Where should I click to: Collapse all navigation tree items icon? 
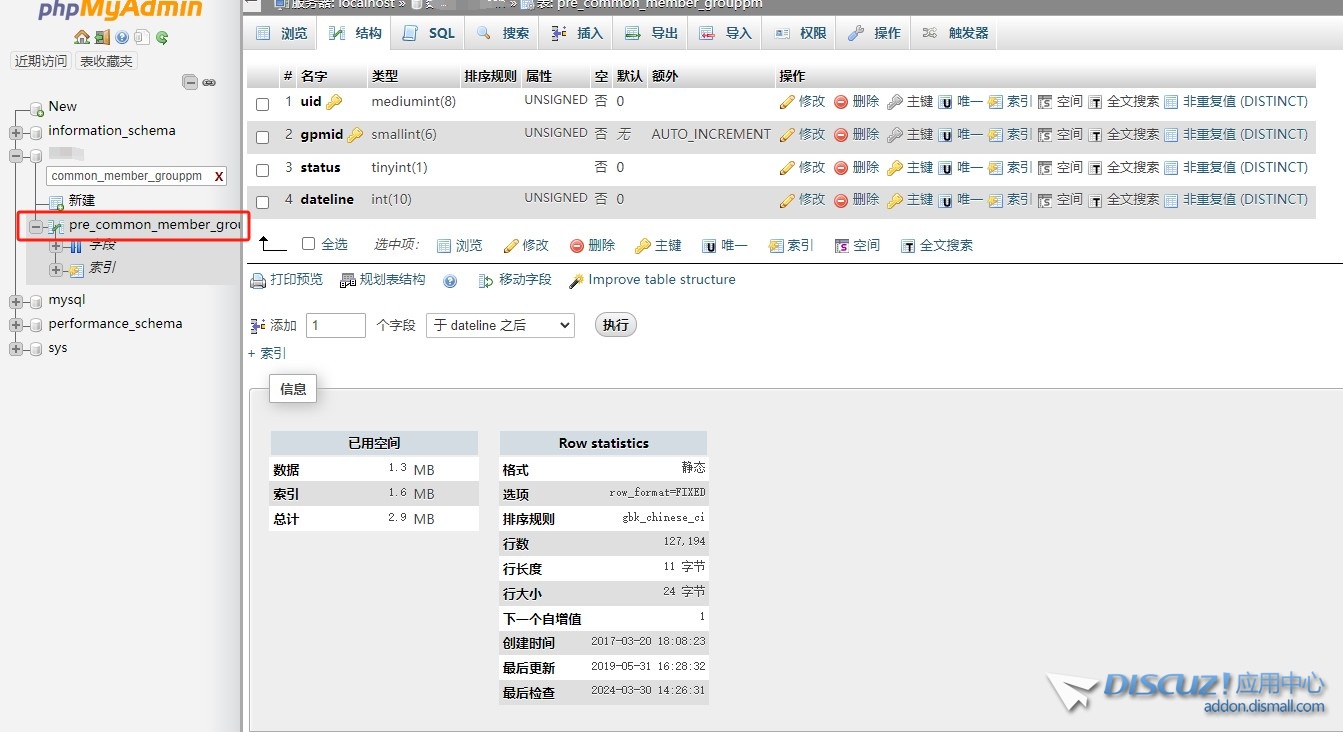[190, 82]
